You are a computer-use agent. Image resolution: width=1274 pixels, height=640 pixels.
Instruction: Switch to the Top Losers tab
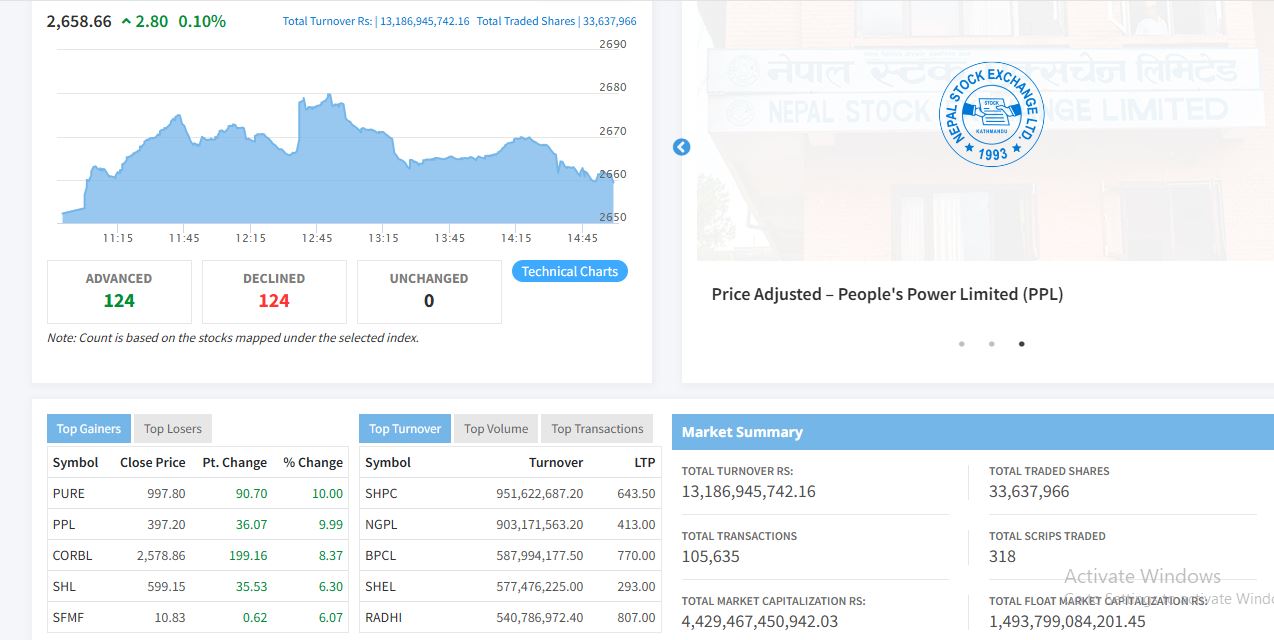pos(172,429)
